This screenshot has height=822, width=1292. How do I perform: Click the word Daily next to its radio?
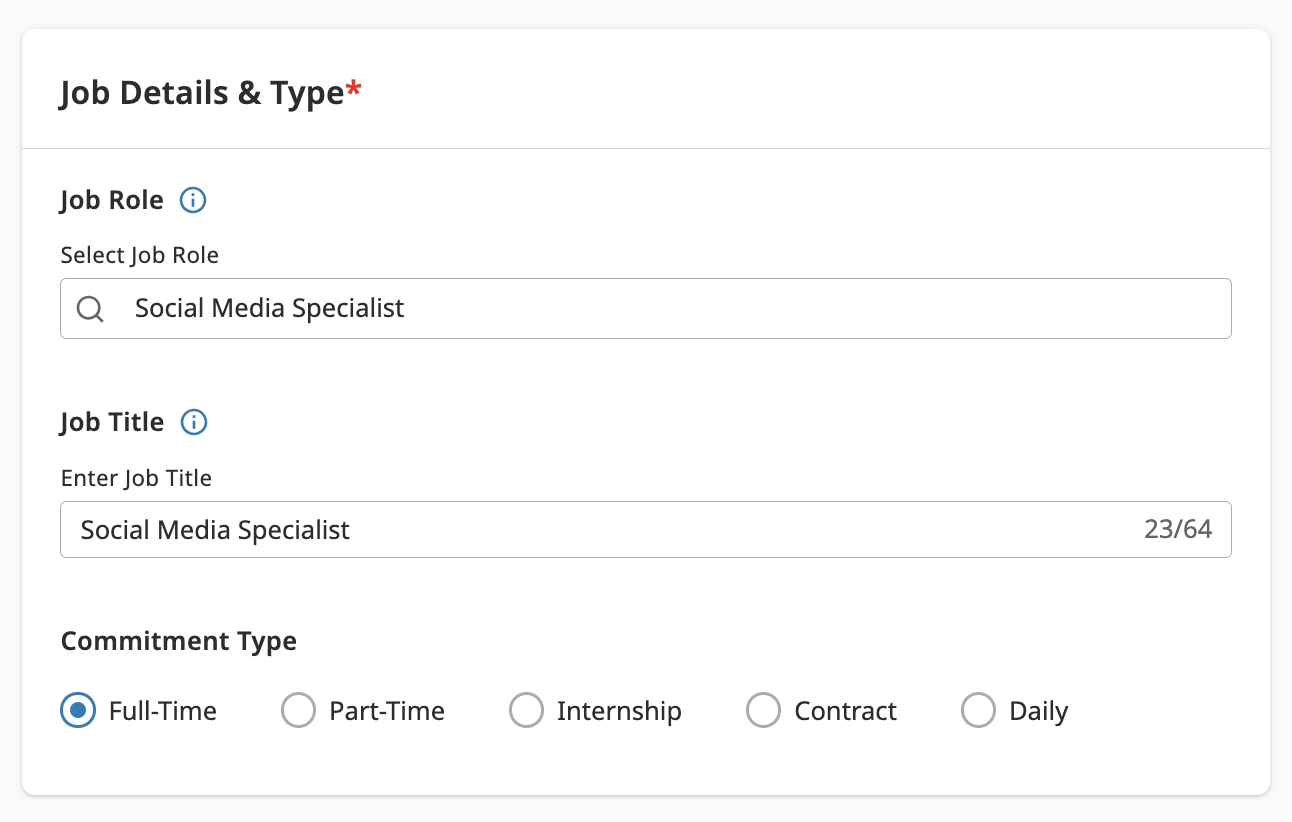pyautogui.click(x=1039, y=711)
